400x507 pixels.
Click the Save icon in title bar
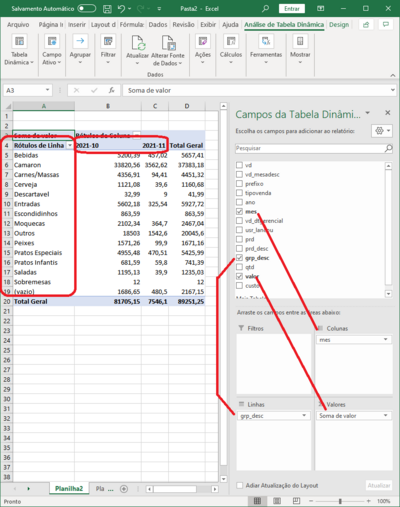pyautogui.click(x=107, y=9)
